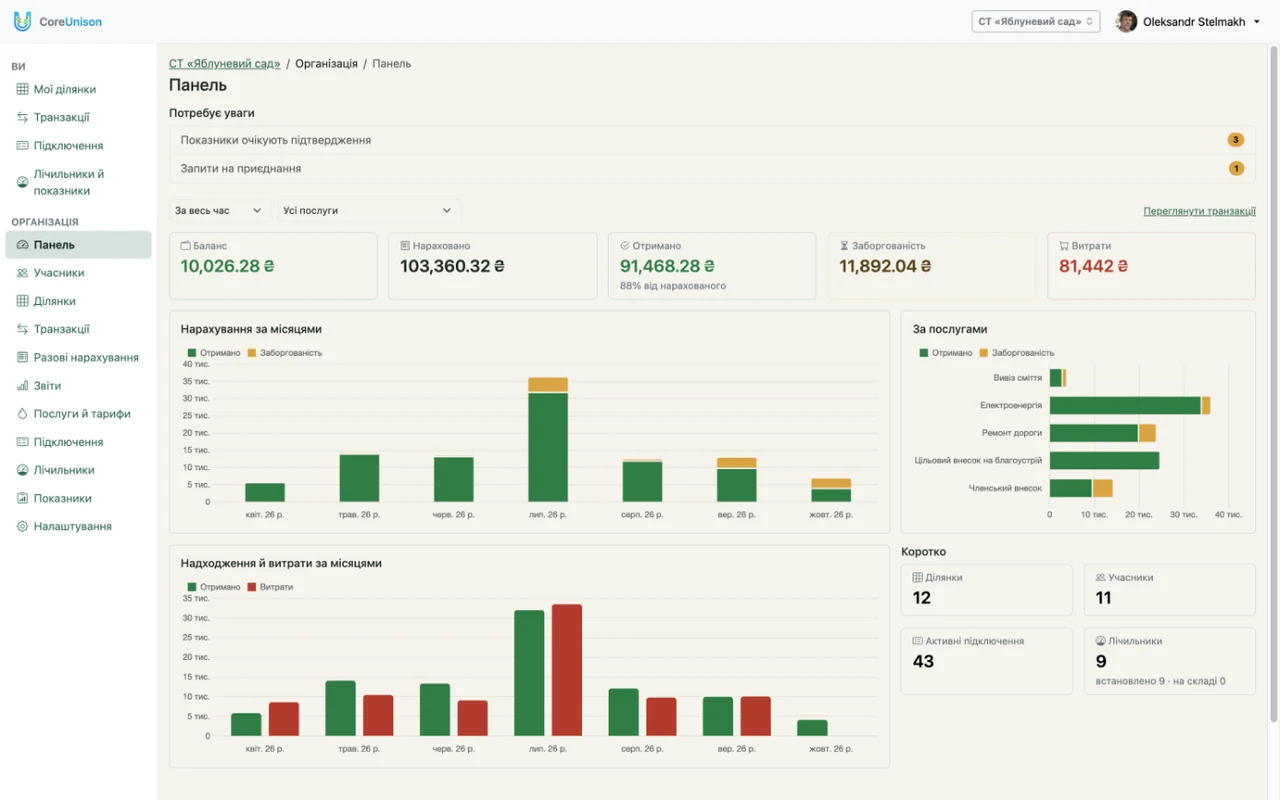The width and height of the screenshot is (1280, 800).
Task: Toggle Отримано legend in За послугами chart
Action: (946, 353)
